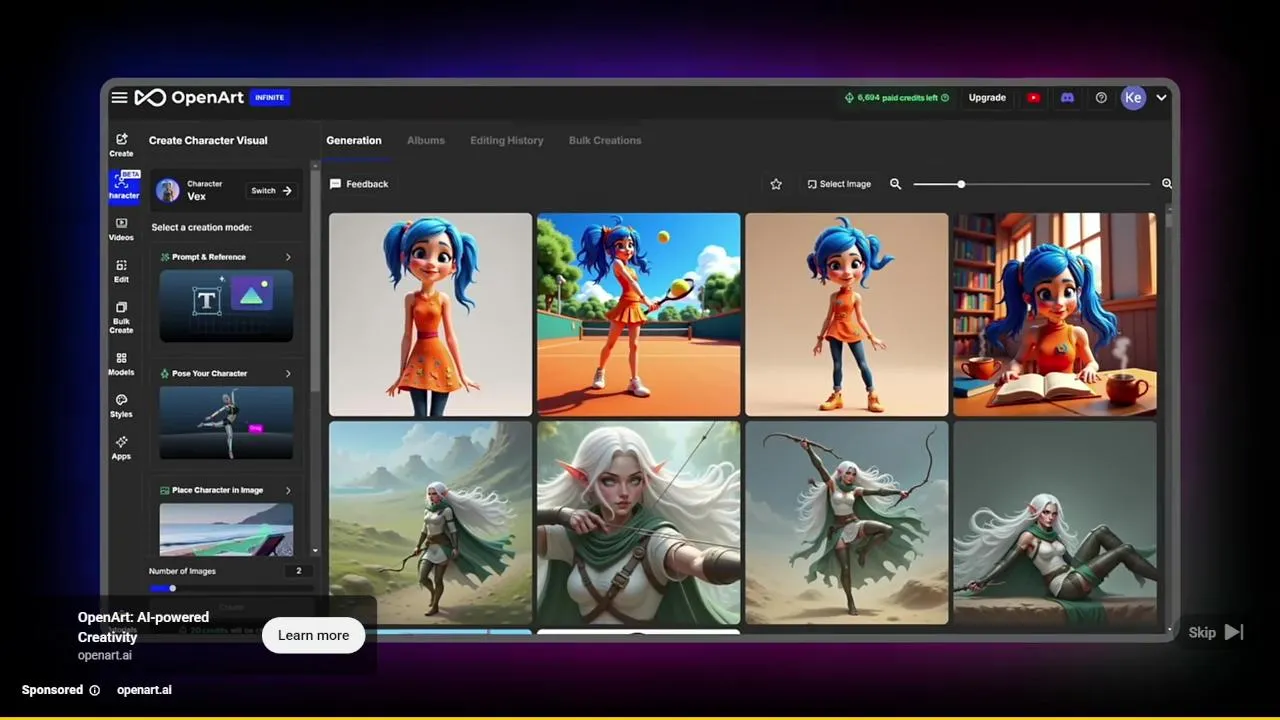The image size is (1280, 720).
Task: Open the help question mark icon
Action: point(1101,98)
